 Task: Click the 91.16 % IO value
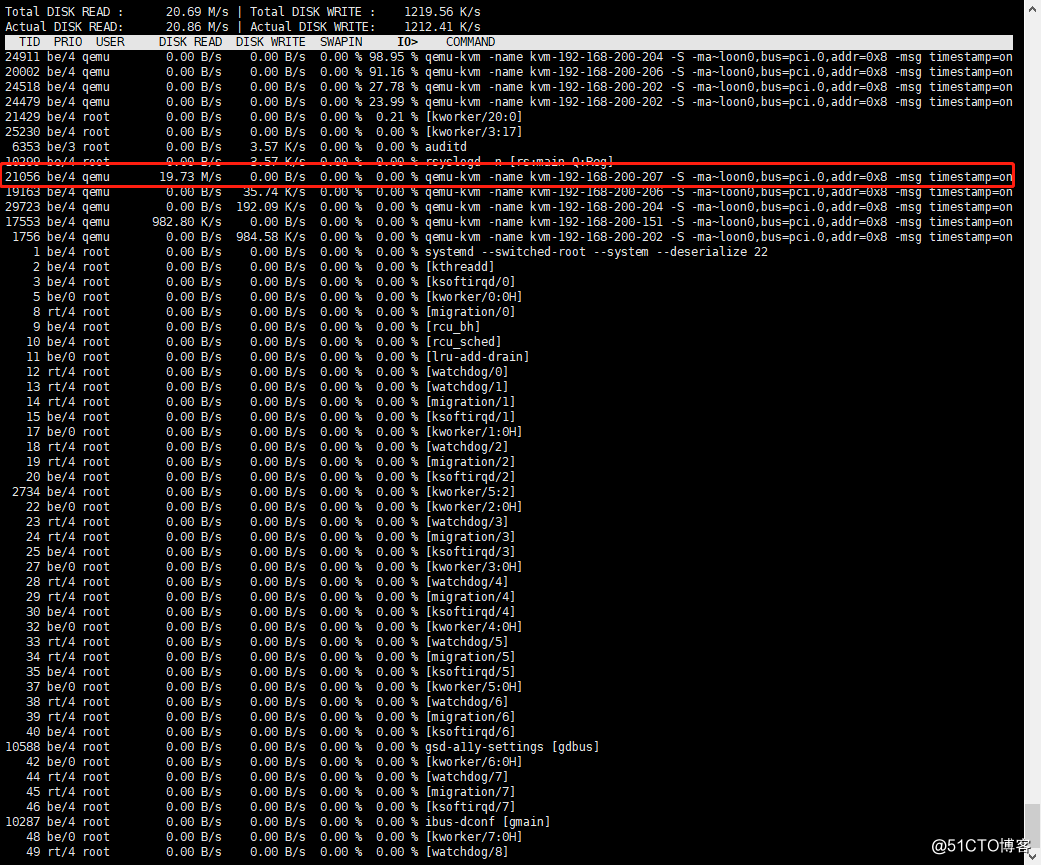pyautogui.click(x=394, y=72)
